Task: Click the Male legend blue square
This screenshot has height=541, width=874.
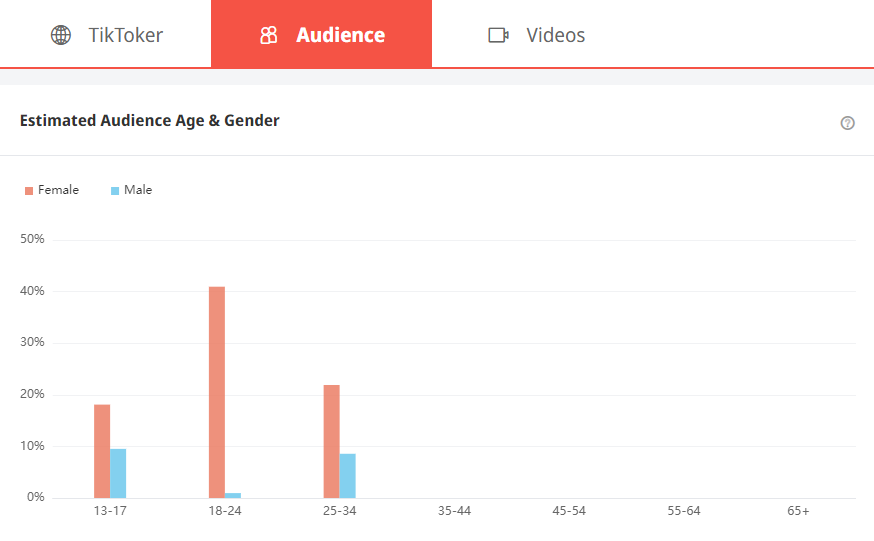Action: [115, 190]
